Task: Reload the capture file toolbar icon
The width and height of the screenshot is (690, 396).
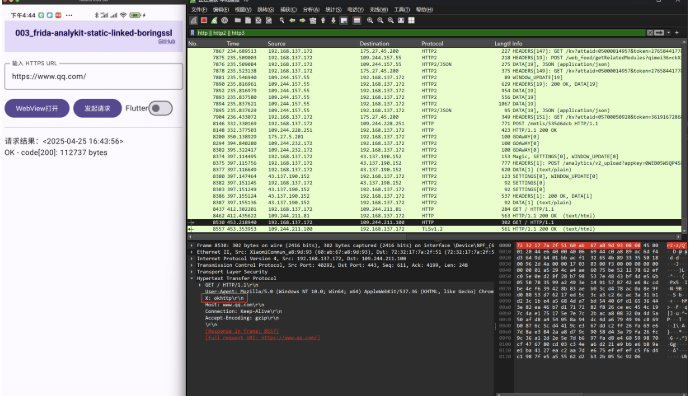Action: coord(268,20)
